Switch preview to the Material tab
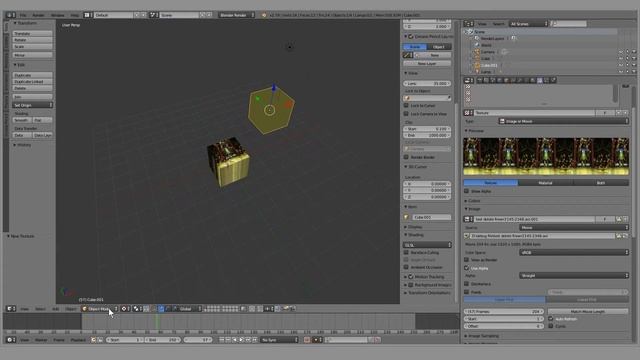This screenshot has height=360, width=640. pyautogui.click(x=545, y=183)
